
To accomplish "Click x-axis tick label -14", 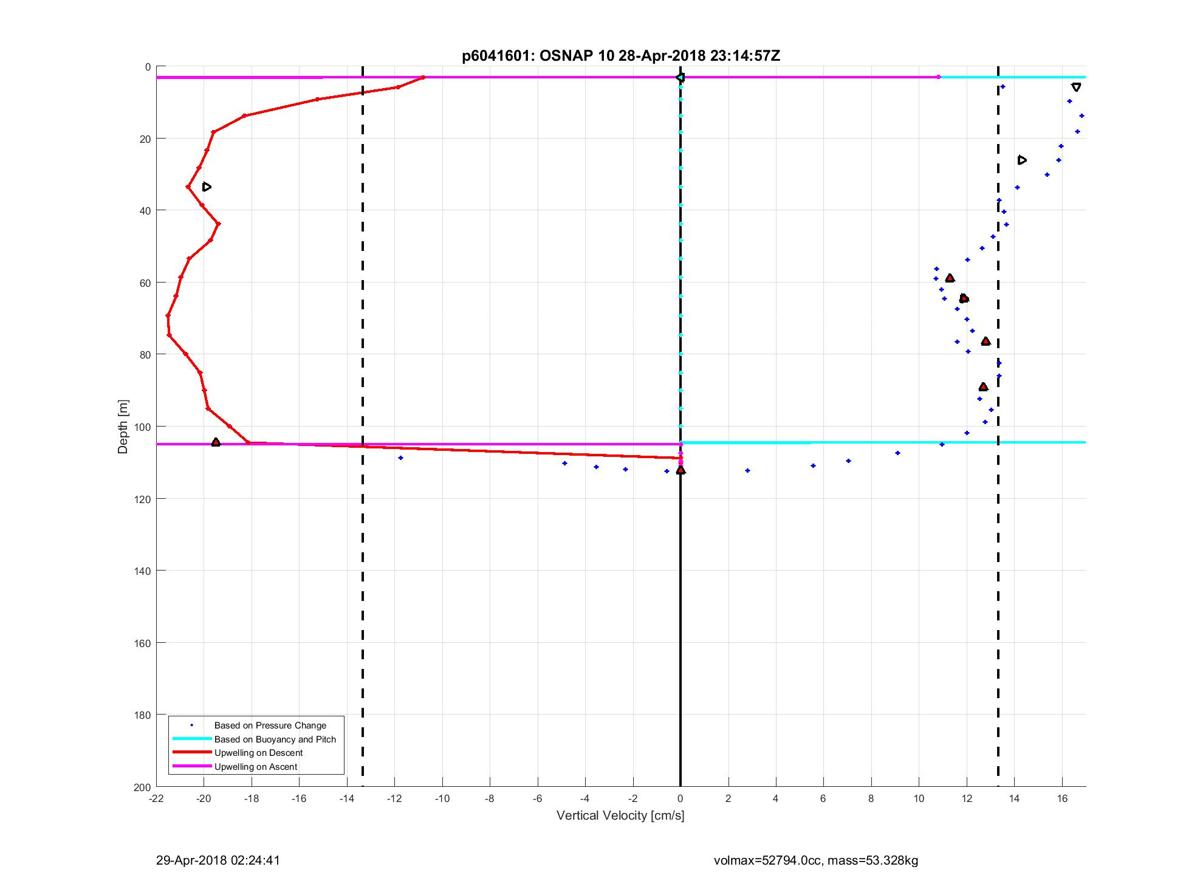I will pyautogui.click(x=346, y=799).
